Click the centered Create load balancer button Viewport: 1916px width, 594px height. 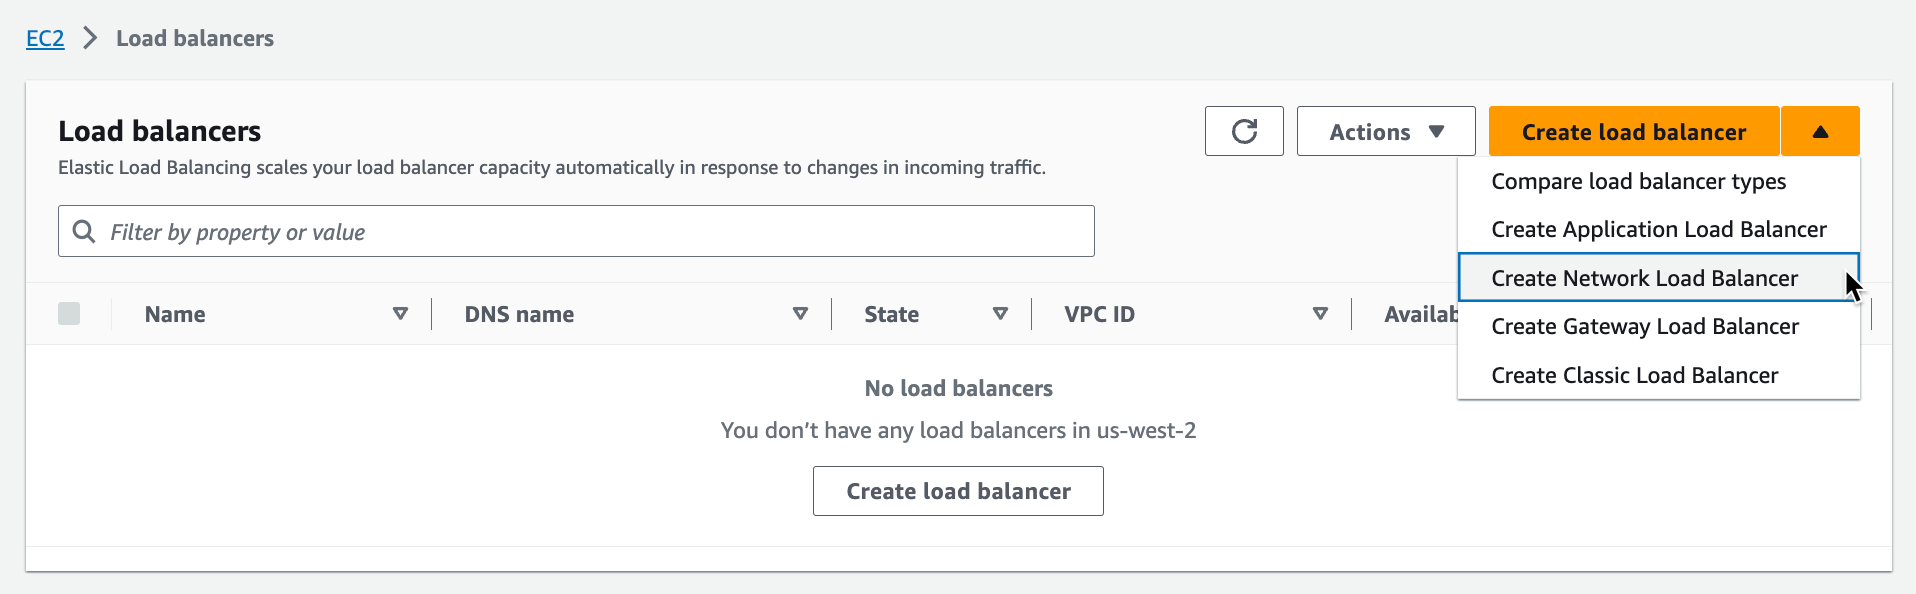(x=957, y=491)
